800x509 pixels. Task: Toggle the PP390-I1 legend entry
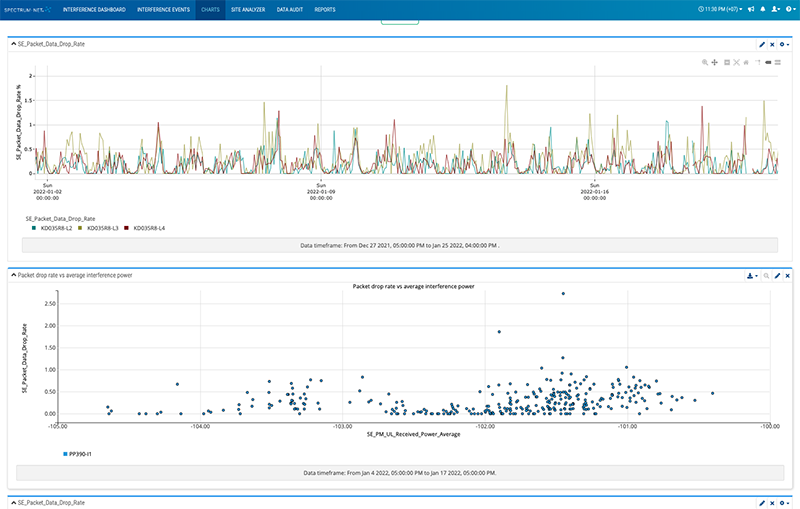80,454
